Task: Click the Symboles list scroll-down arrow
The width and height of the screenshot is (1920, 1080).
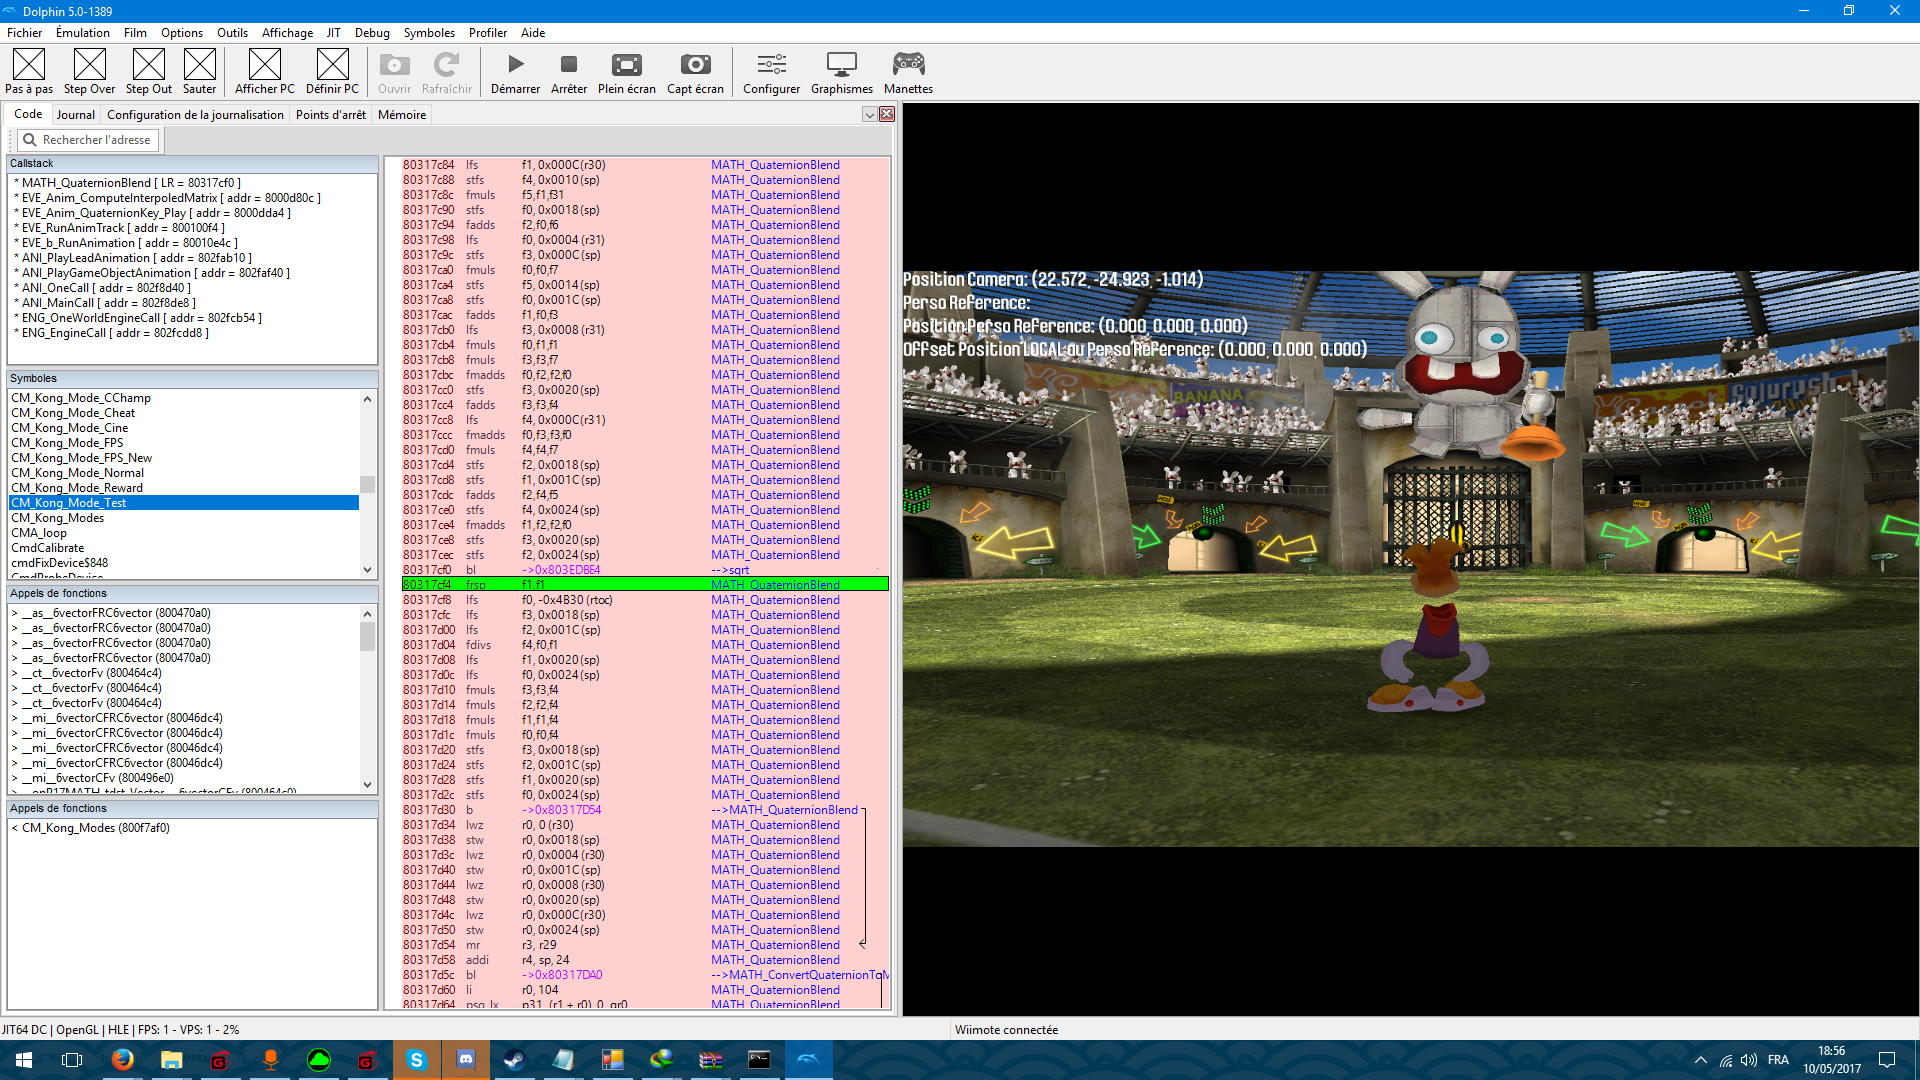Action: [x=367, y=569]
